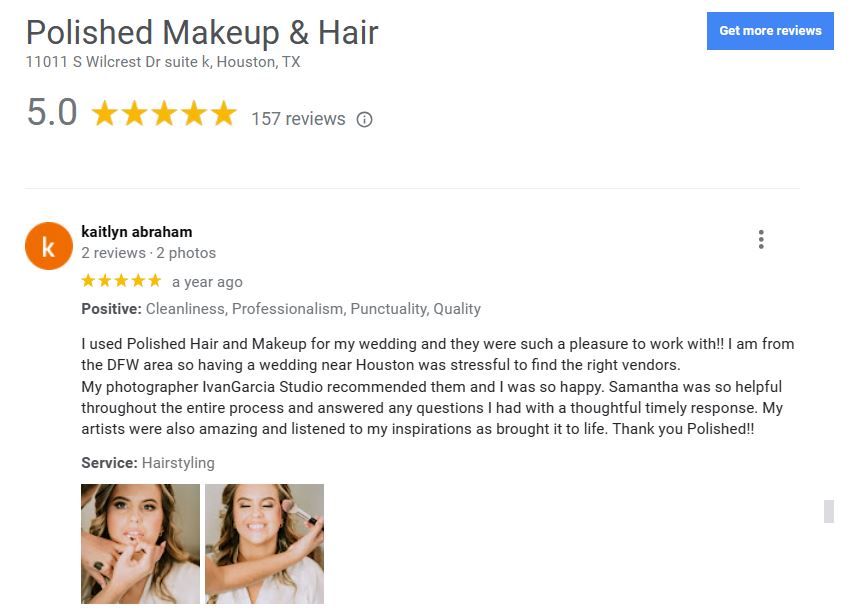Open the three-dot menu on kaitlyn's review
Viewport: 855px width, 614px height.
tap(761, 239)
